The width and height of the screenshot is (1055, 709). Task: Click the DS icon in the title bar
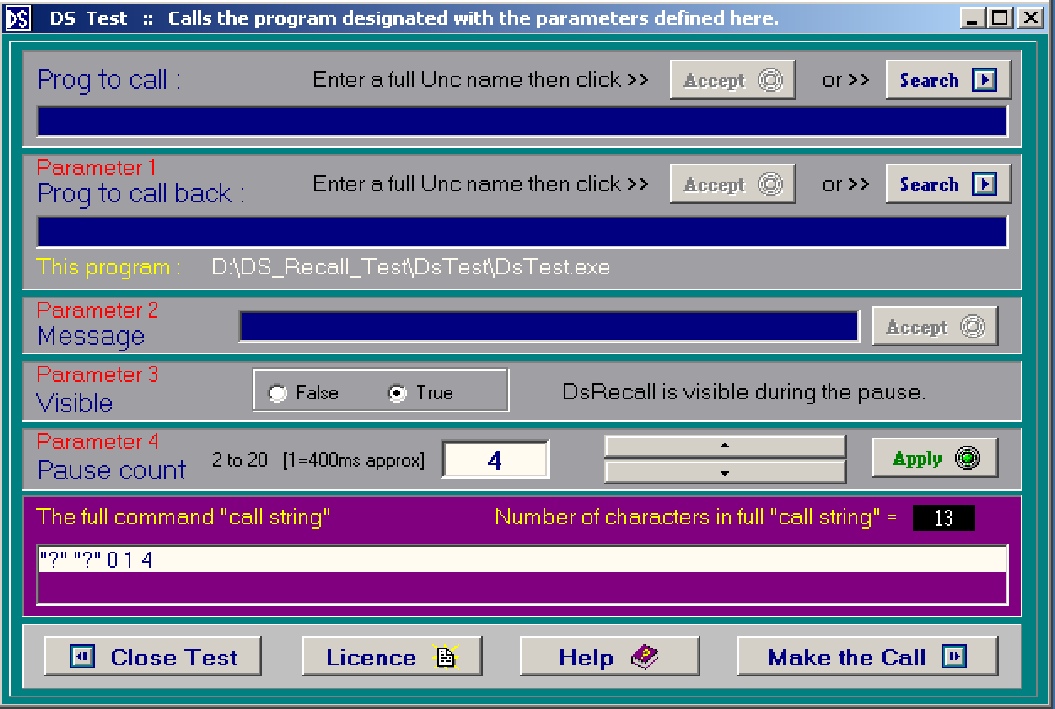(16, 16)
